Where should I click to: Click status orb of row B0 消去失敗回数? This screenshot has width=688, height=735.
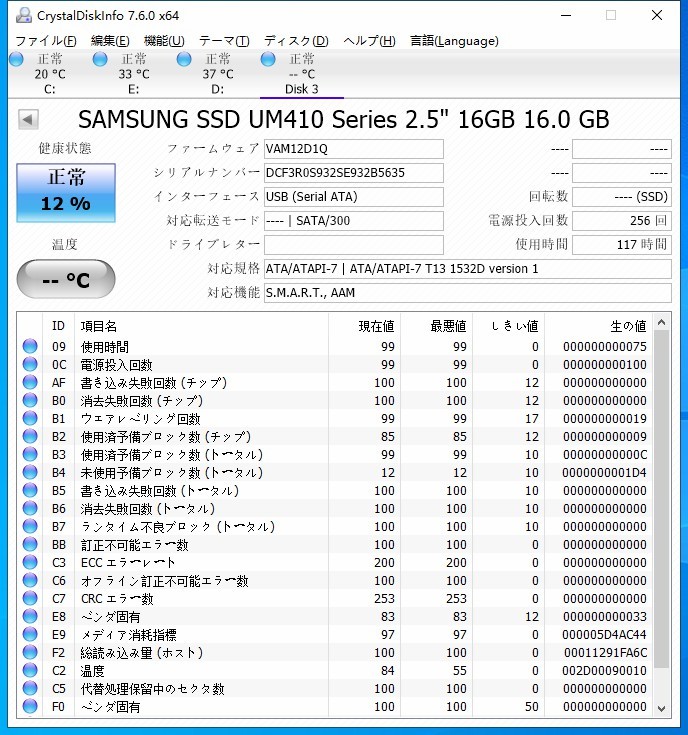point(30,400)
